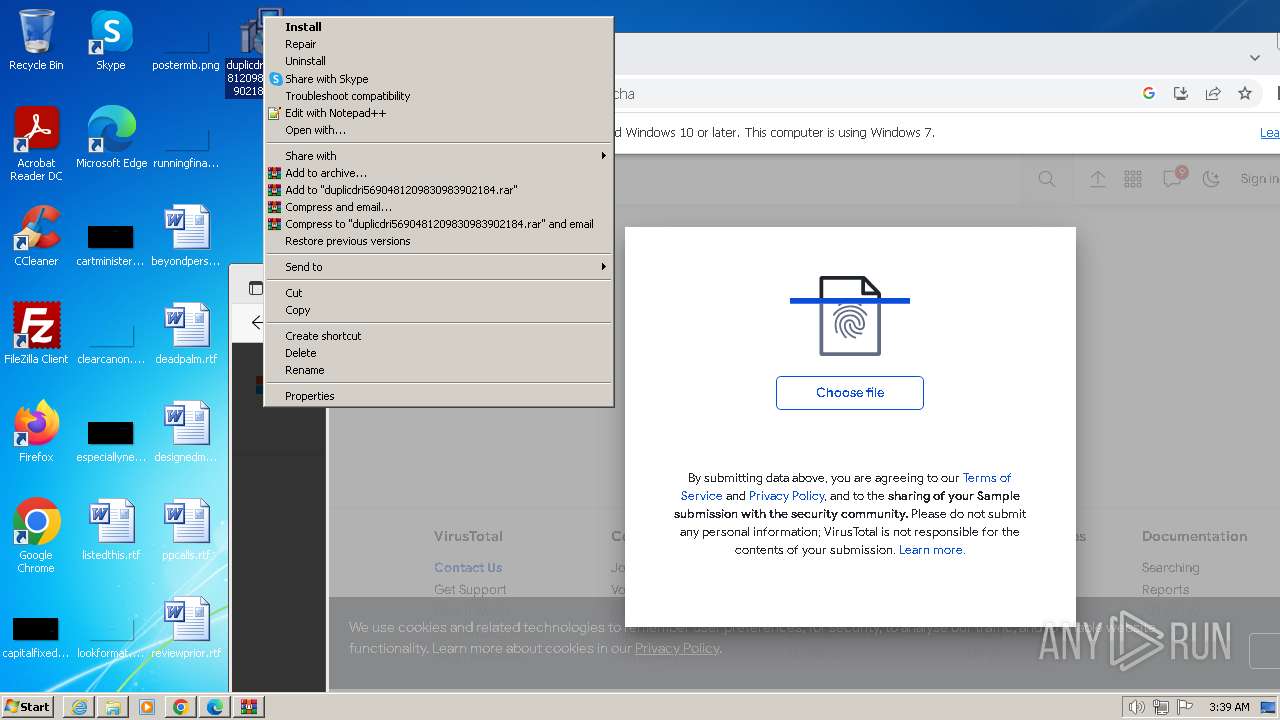Select Compress and email... entry
This screenshot has height=720, width=1280.
438,207
